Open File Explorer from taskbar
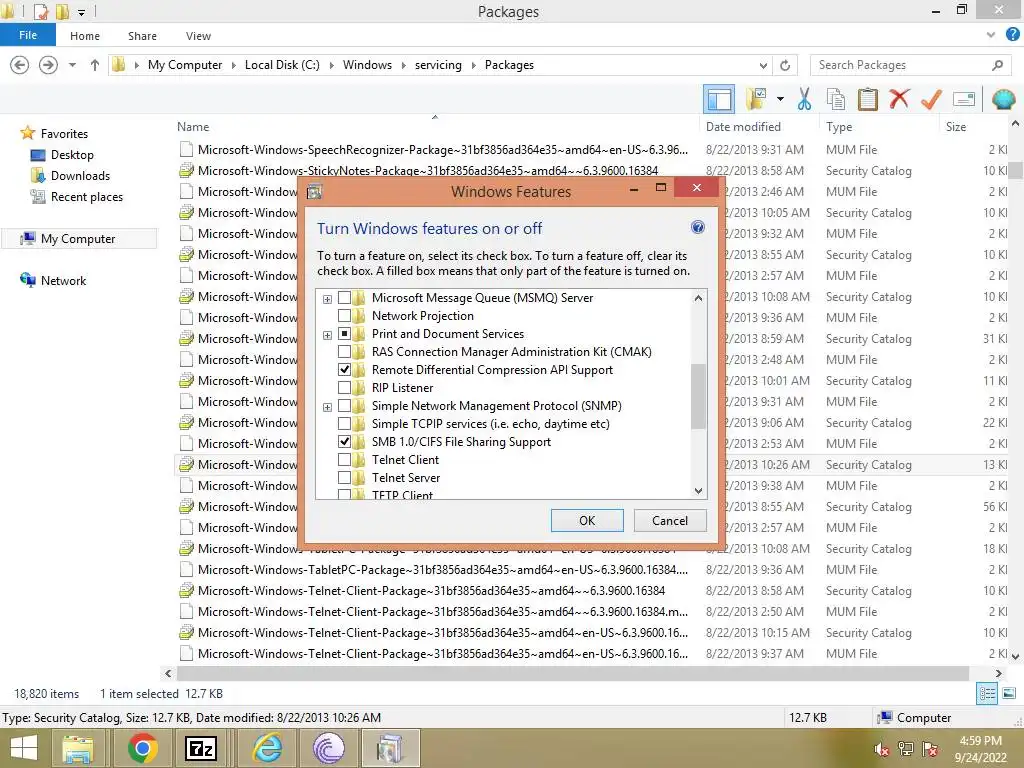Image resolution: width=1024 pixels, height=768 pixels. pyautogui.click(x=78, y=748)
